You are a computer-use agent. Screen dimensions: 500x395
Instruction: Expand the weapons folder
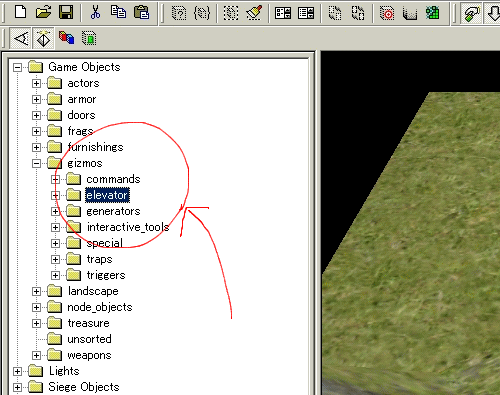[x=36, y=355]
